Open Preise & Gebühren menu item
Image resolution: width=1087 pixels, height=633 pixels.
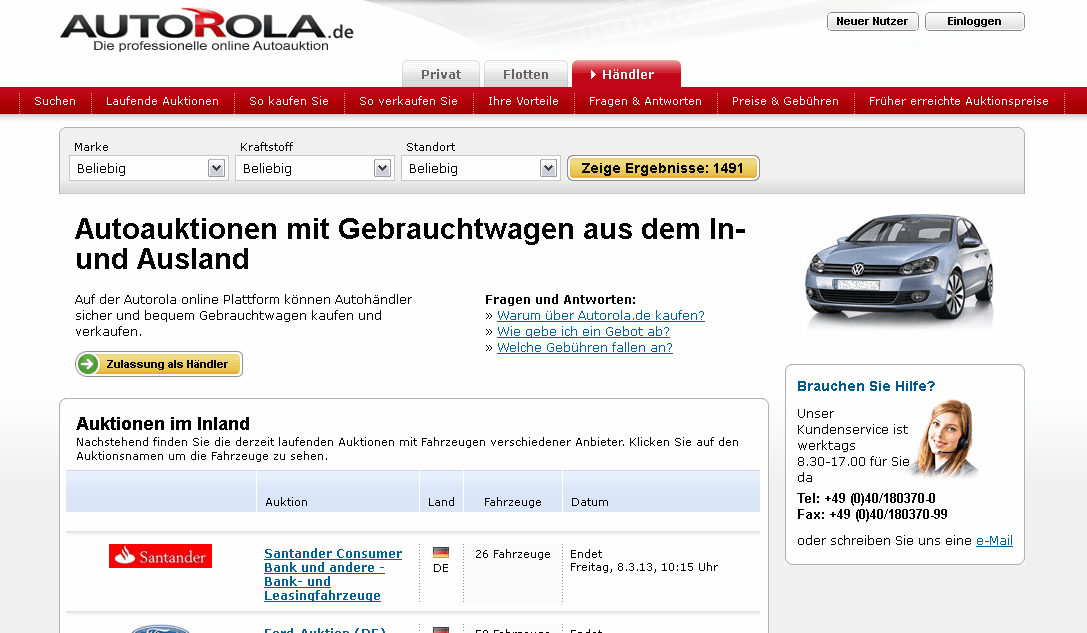point(785,101)
